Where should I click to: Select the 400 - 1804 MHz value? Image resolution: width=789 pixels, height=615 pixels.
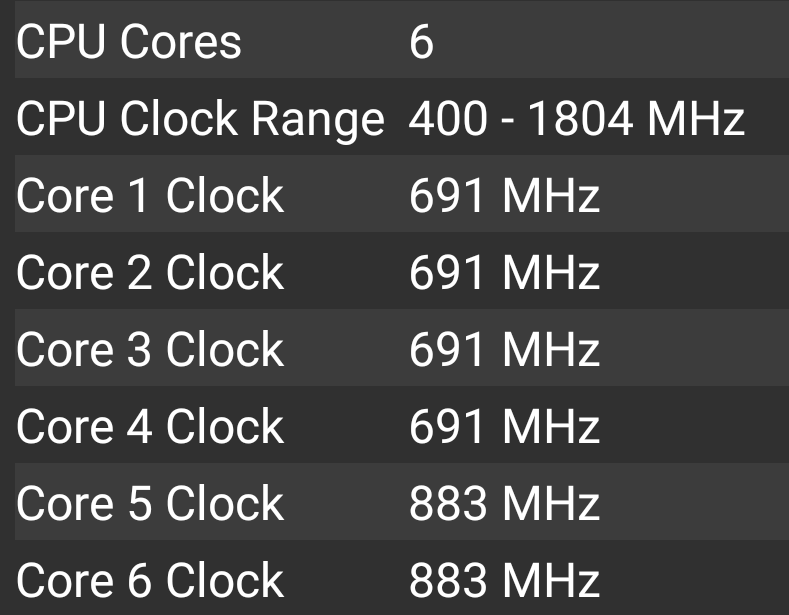point(577,119)
